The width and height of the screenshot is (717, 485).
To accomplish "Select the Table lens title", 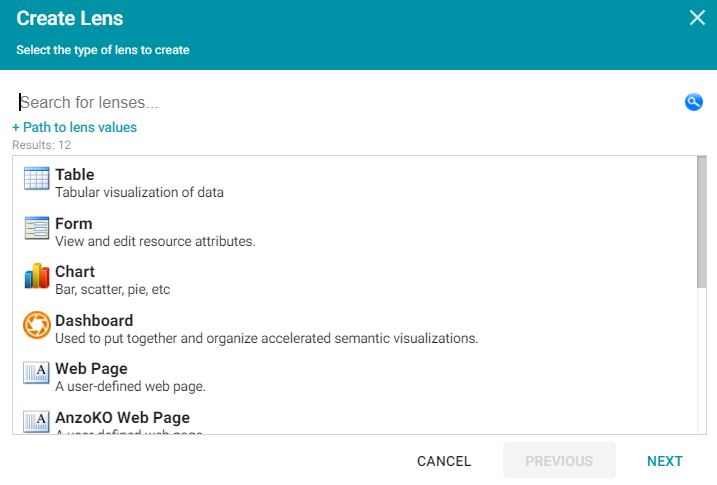I will (75, 175).
